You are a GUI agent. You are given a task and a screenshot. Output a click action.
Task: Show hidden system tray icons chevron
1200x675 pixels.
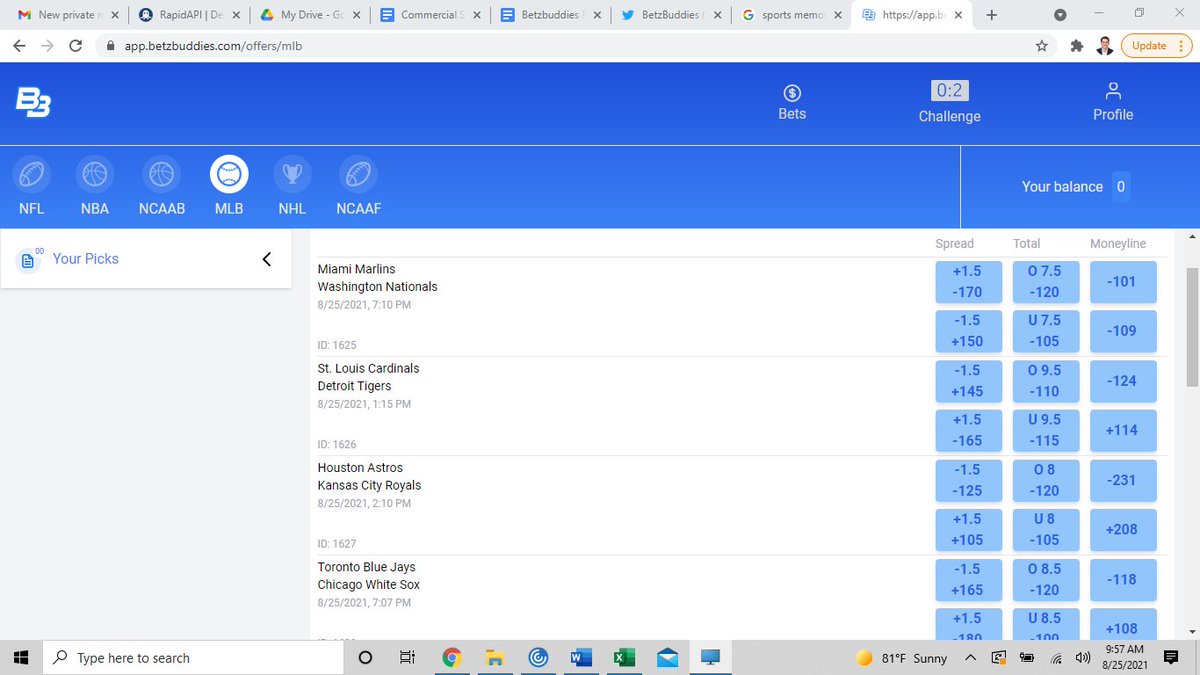click(971, 657)
